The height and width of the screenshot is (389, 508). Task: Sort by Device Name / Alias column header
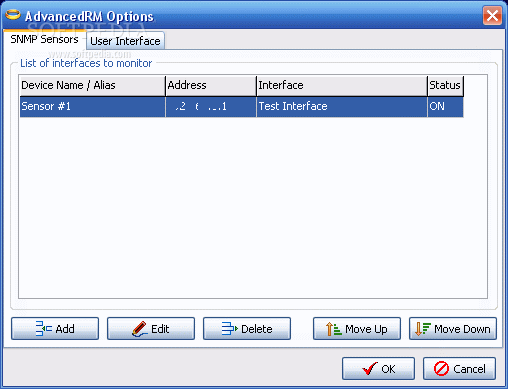[x=92, y=85]
